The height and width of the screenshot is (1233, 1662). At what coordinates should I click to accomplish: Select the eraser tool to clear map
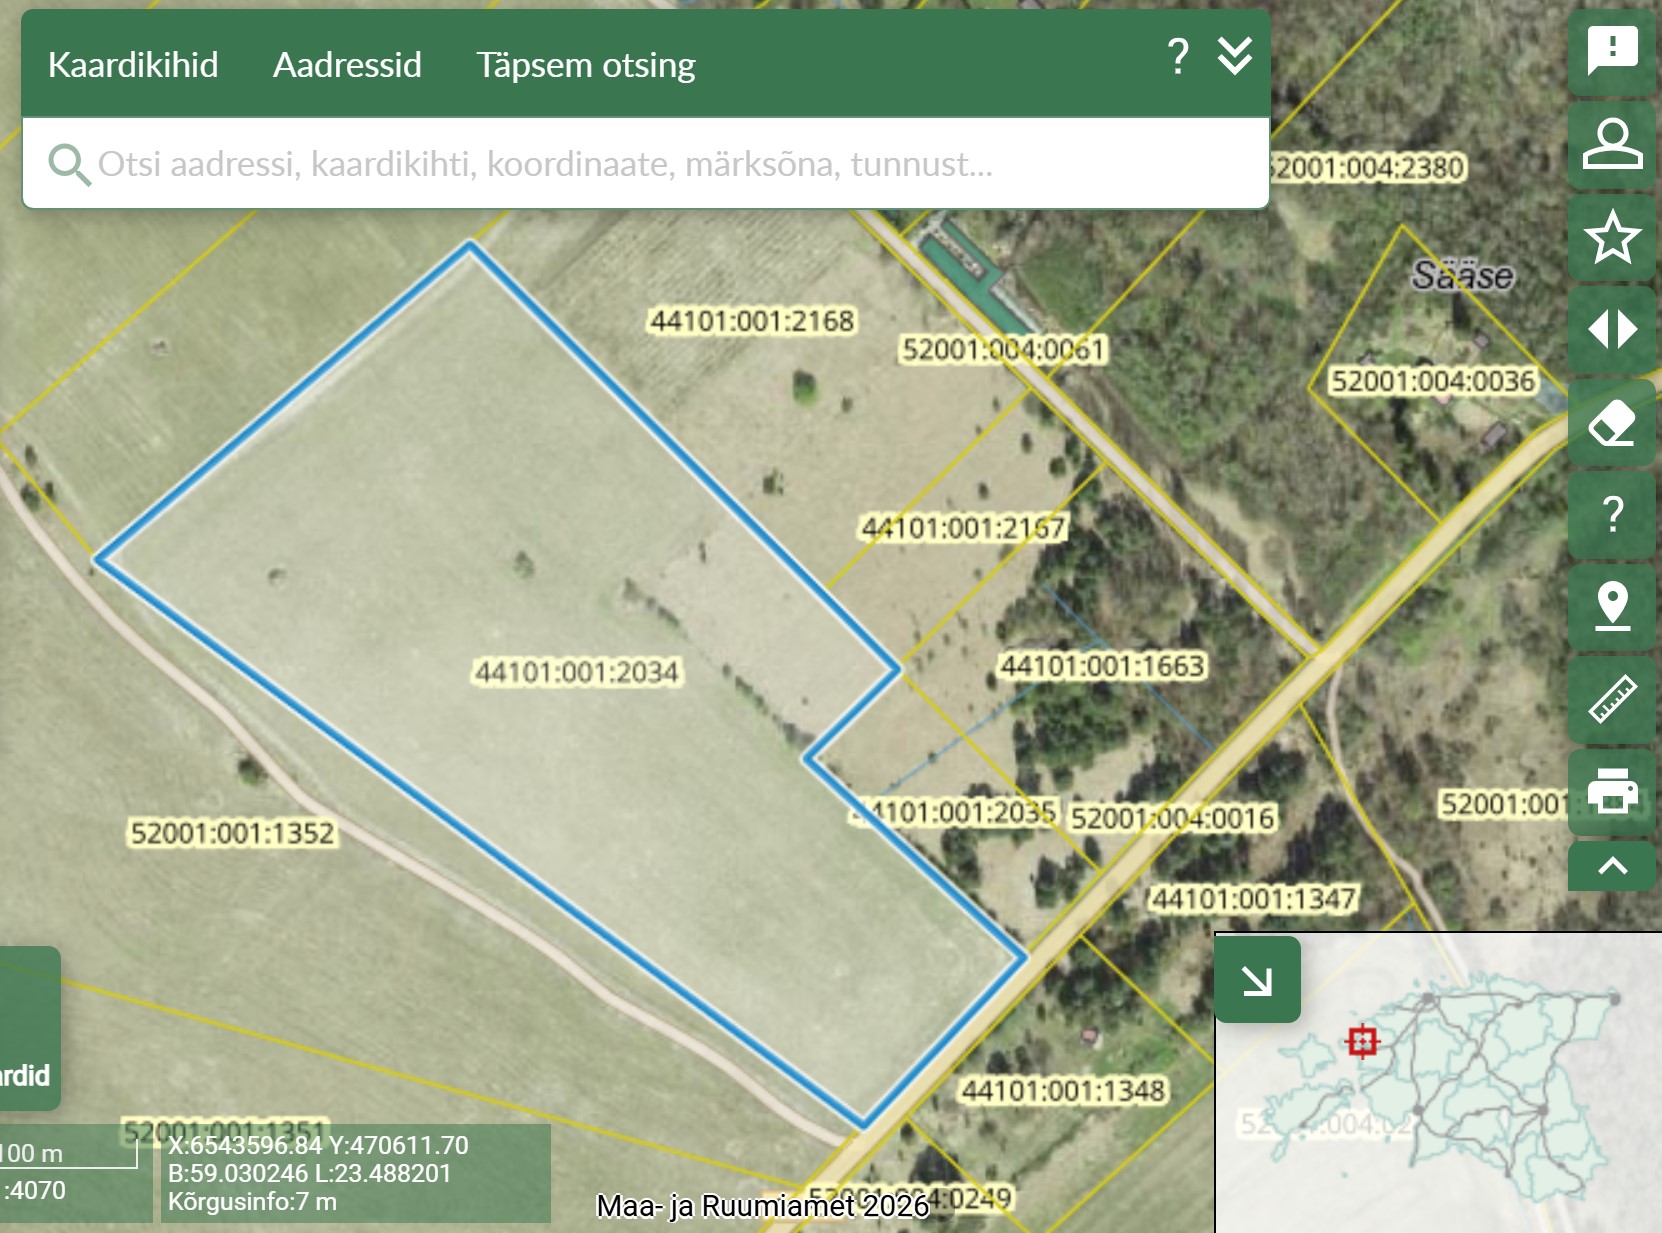[x=1612, y=422]
